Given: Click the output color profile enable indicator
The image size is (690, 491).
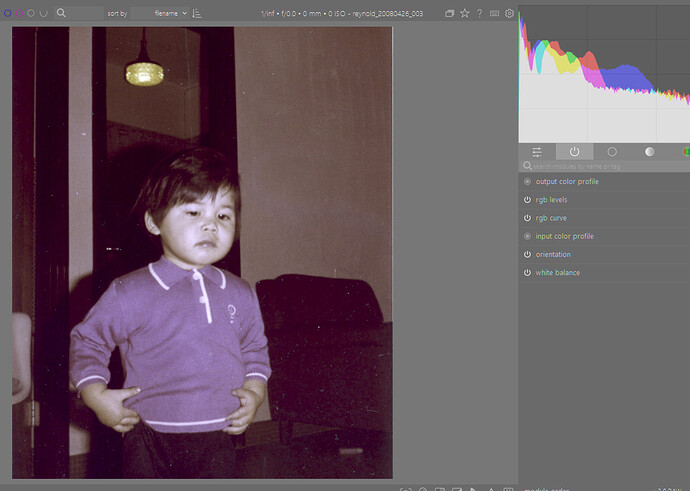Looking at the screenshot, I should (527, 181).
